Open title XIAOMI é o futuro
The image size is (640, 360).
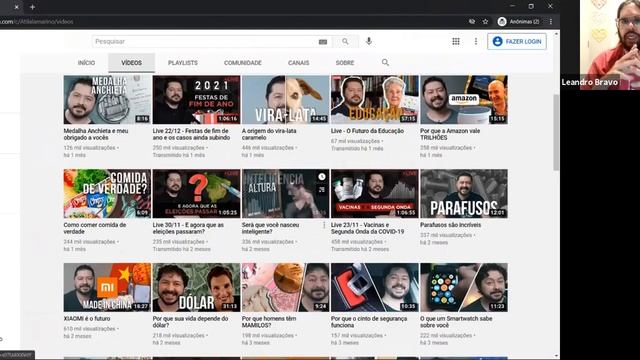[x=87, y=318]
